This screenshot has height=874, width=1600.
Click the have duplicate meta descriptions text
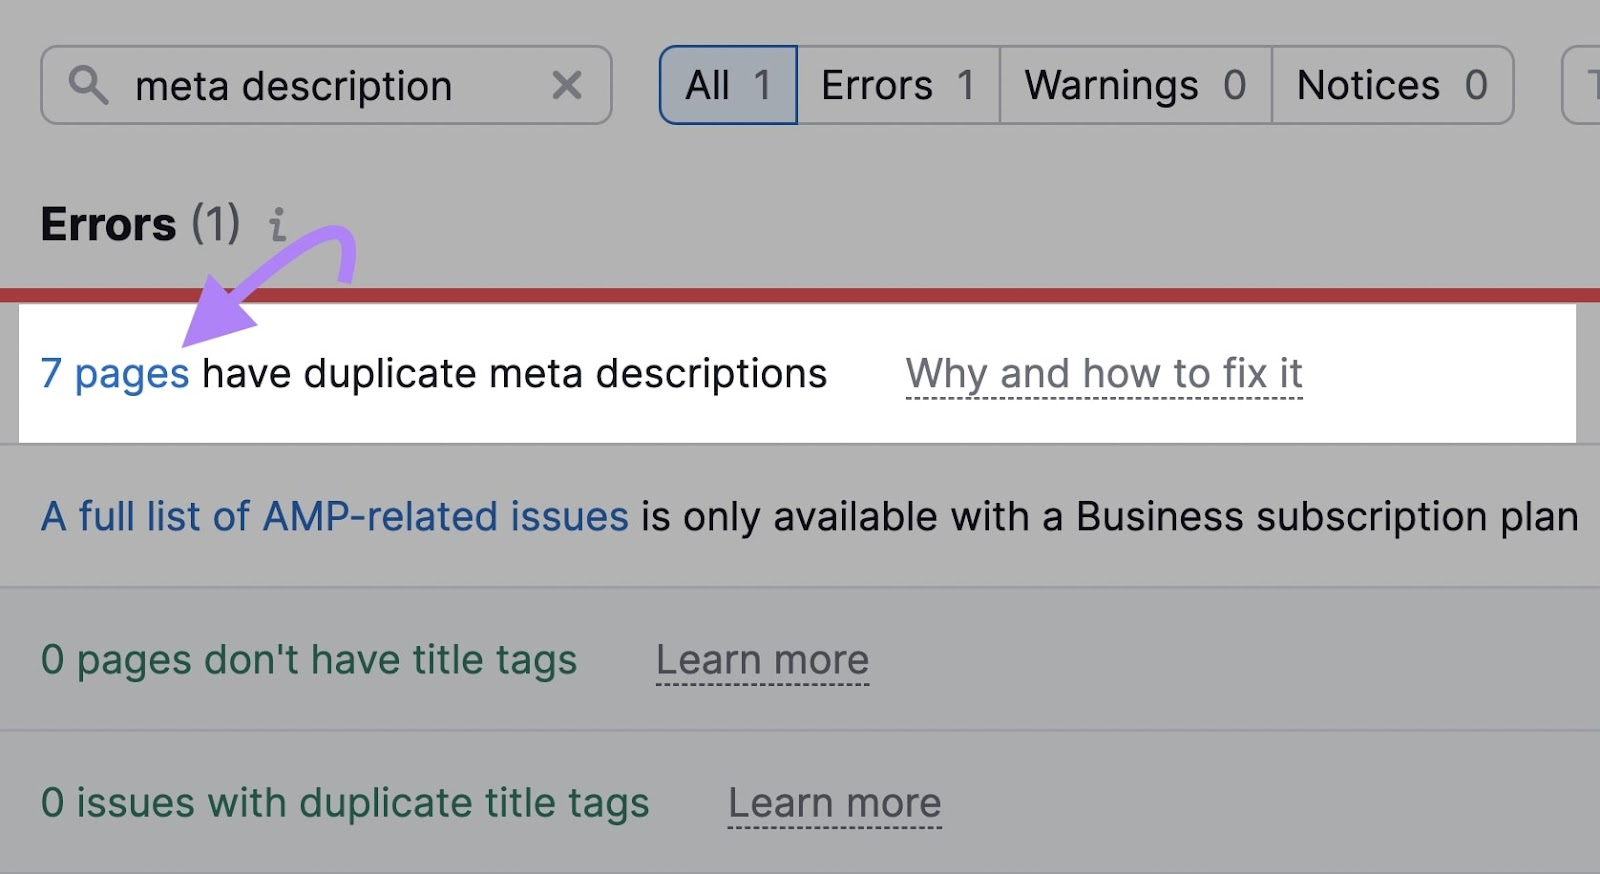point(514,374)
